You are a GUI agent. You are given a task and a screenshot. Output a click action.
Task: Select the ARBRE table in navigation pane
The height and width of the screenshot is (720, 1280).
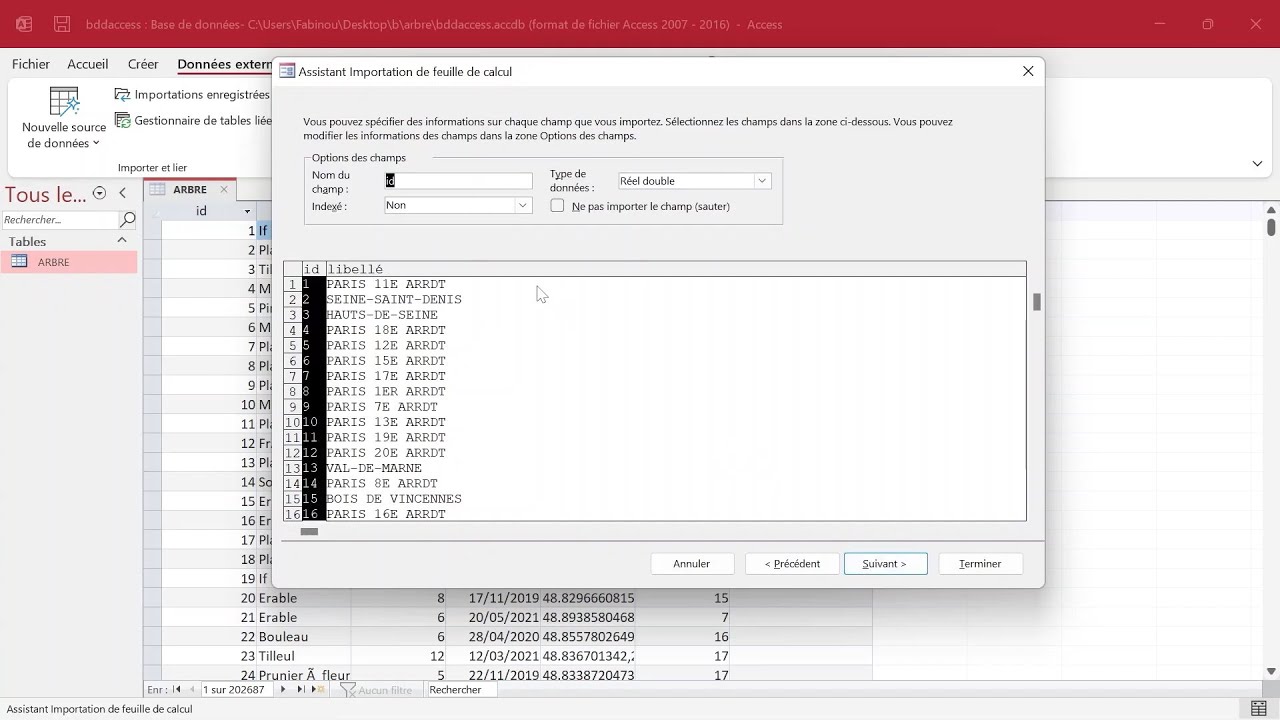(x=70, y=262)
